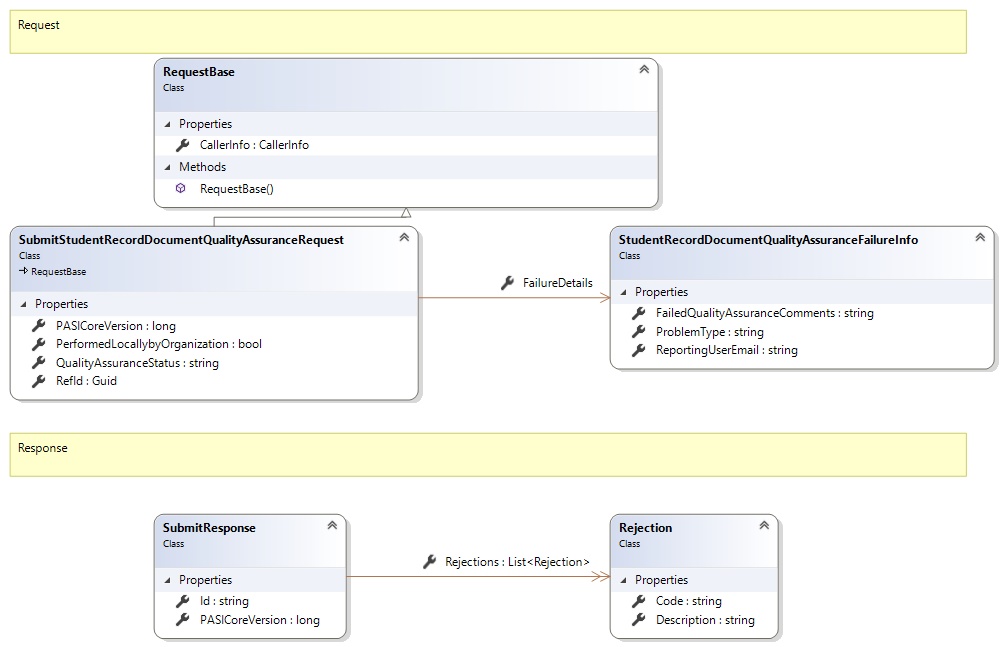
Task: Collapse Properties section in Rejection class
Action: (623, 580)
